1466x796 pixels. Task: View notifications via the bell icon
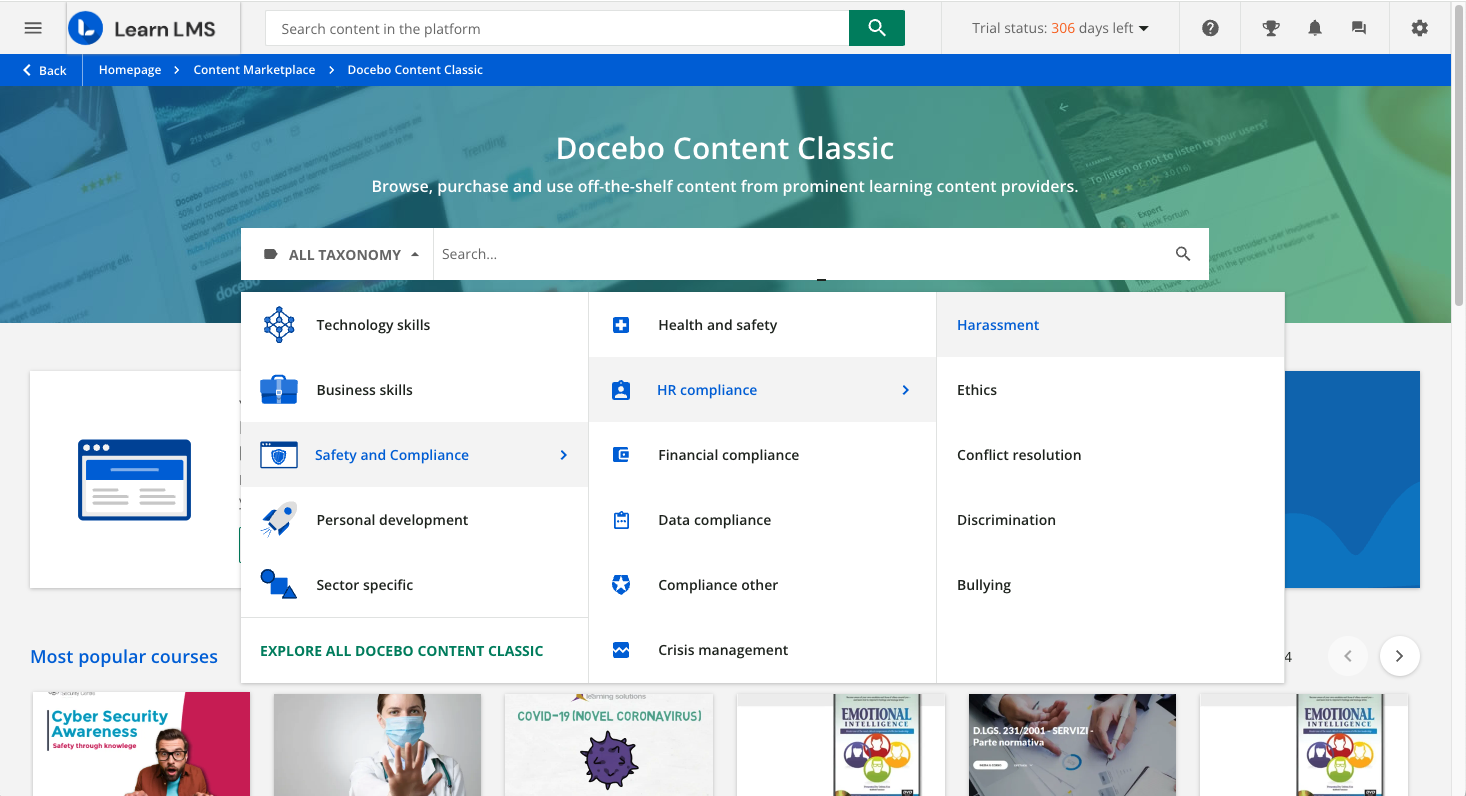click(1314, 28)
